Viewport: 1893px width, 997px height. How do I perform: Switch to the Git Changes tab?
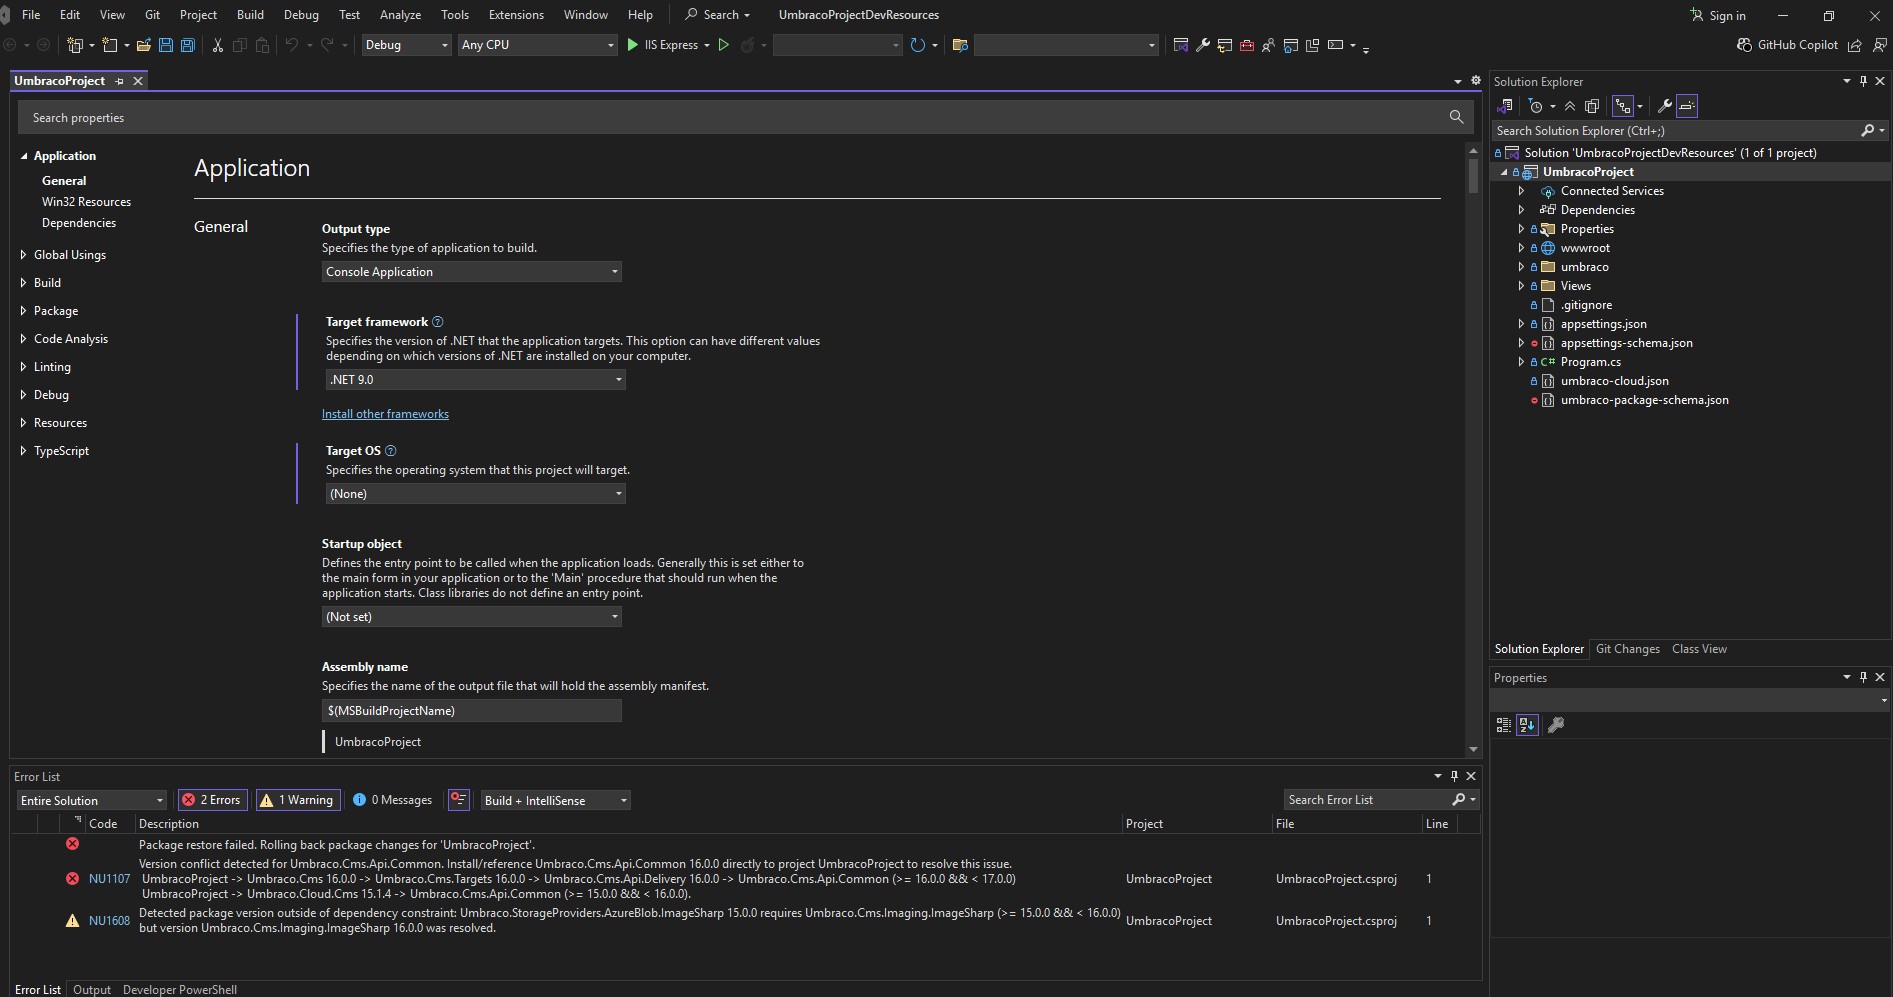[x=1627, y=649]
